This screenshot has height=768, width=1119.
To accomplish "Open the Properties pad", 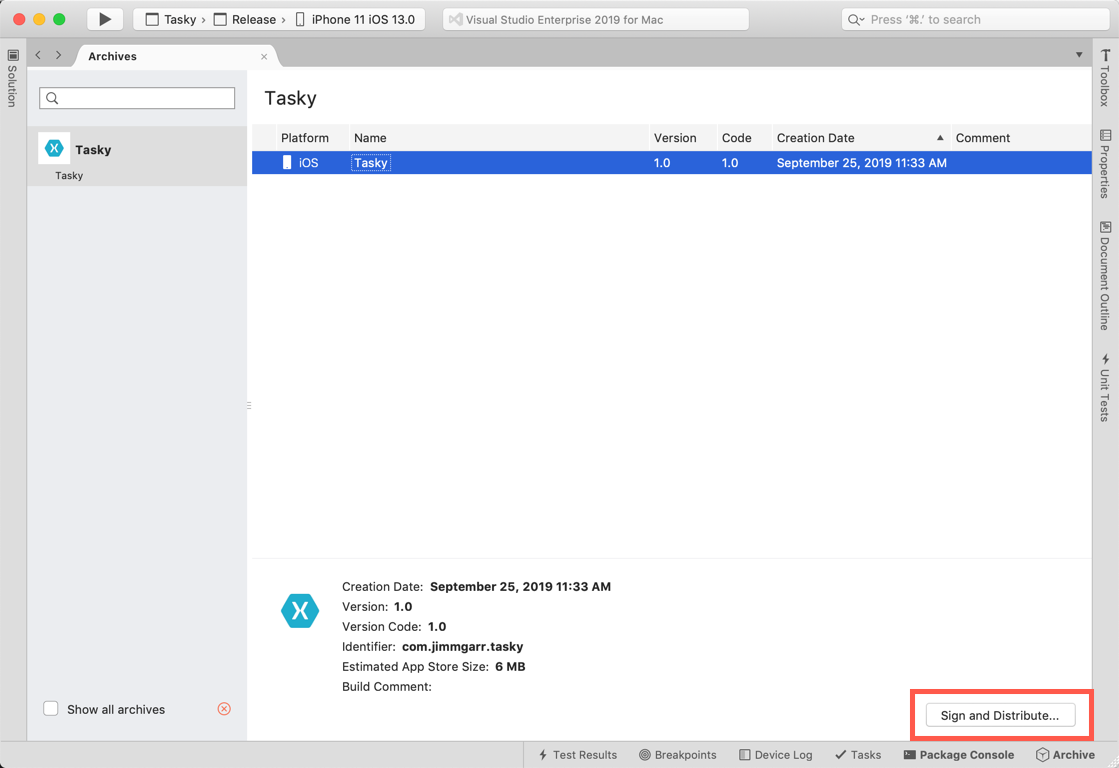I will pyautogui.click(x=1104, y=160).
